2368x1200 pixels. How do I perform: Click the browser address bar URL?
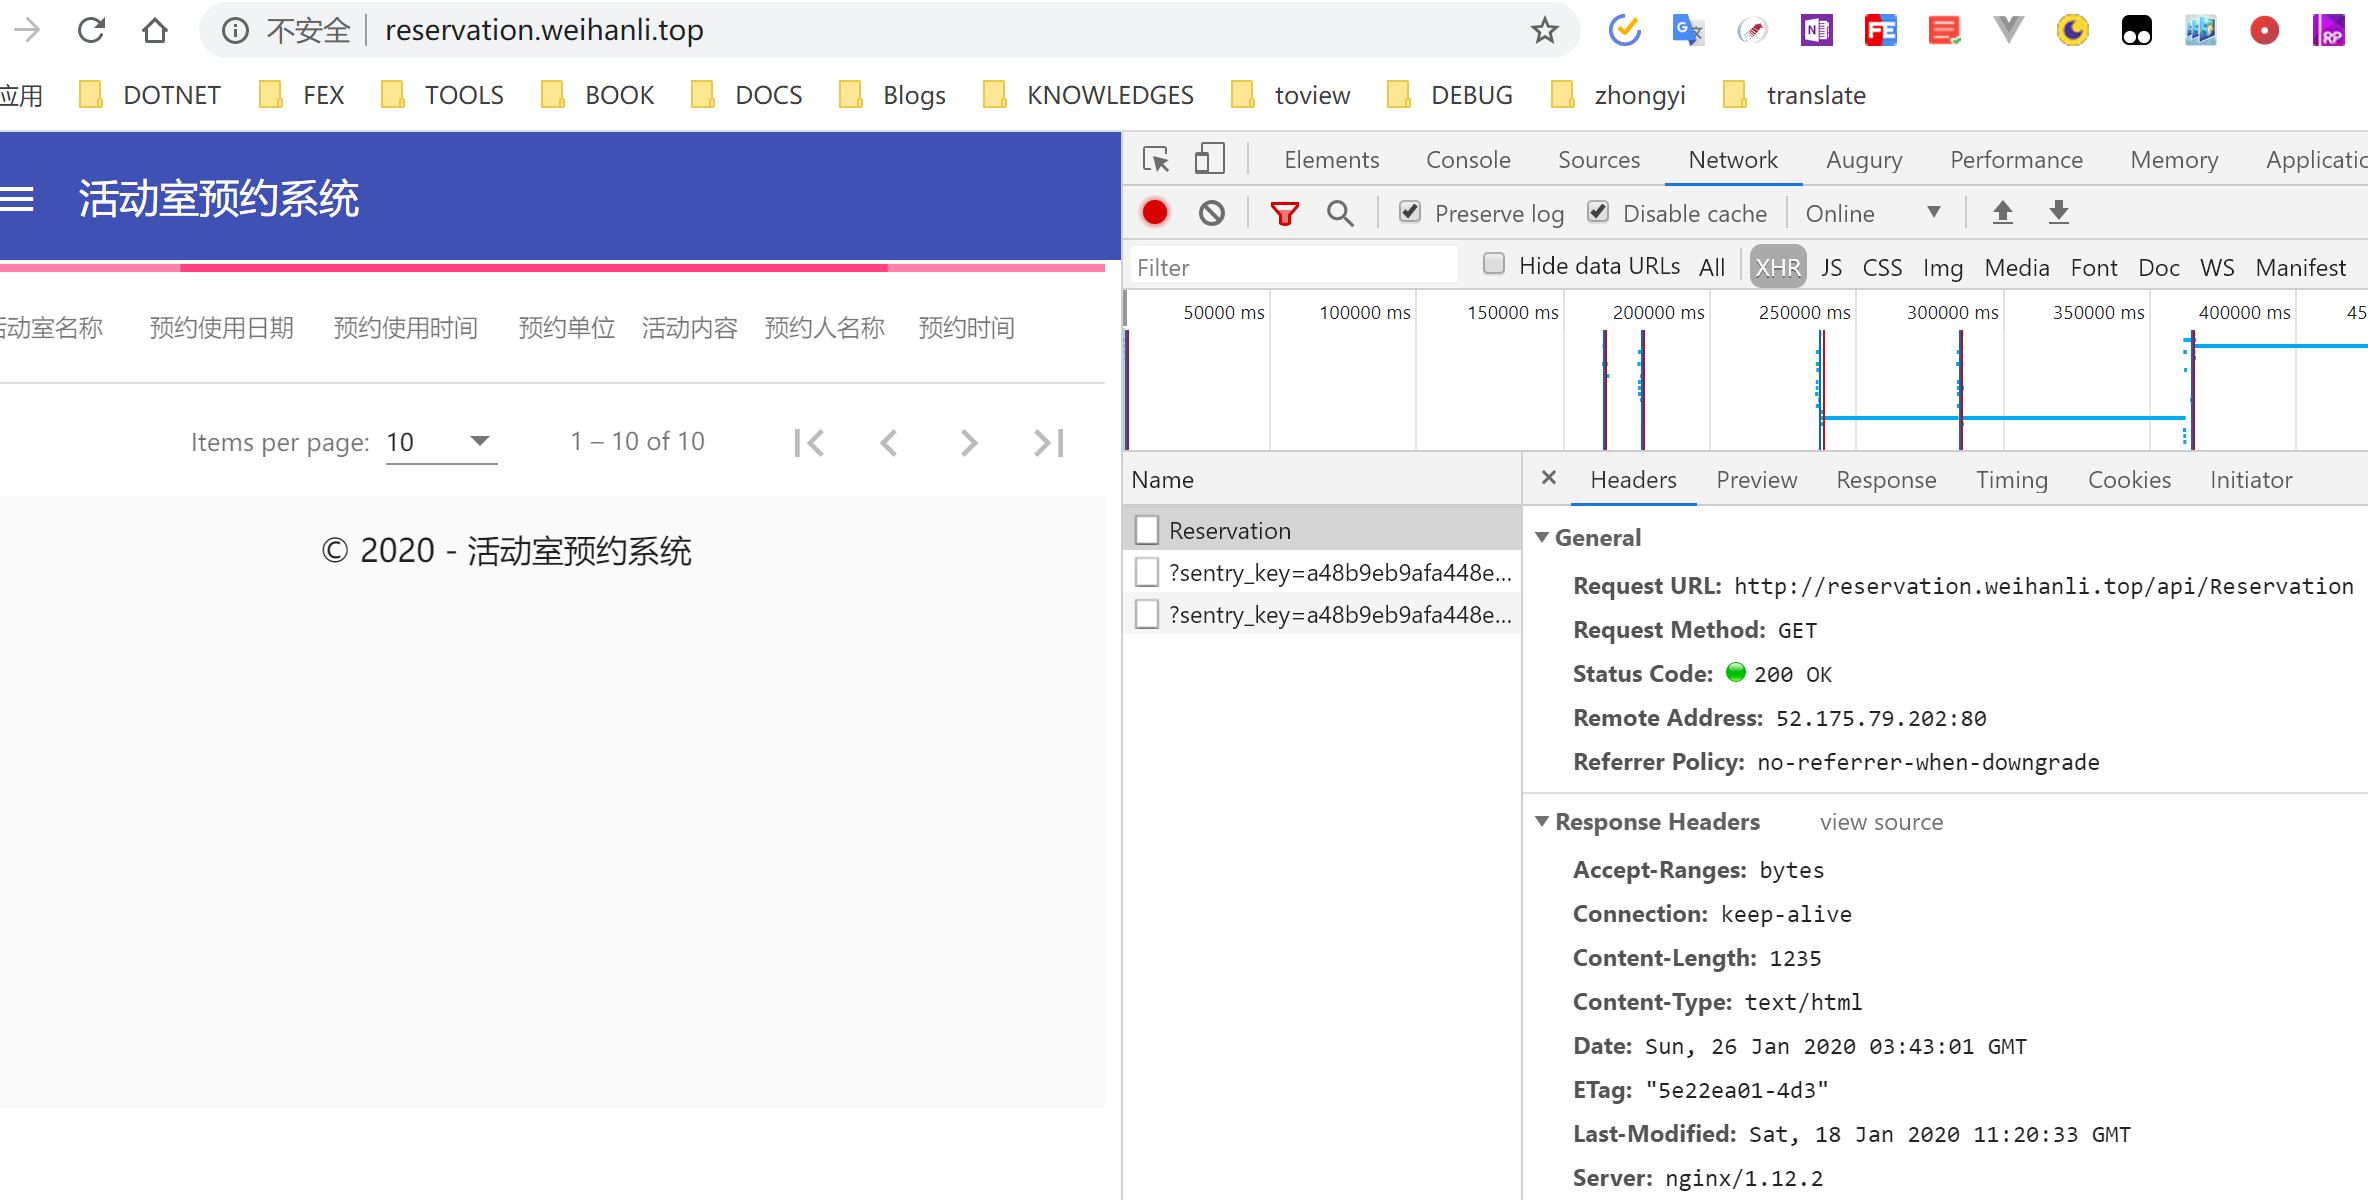coord(544,31)
